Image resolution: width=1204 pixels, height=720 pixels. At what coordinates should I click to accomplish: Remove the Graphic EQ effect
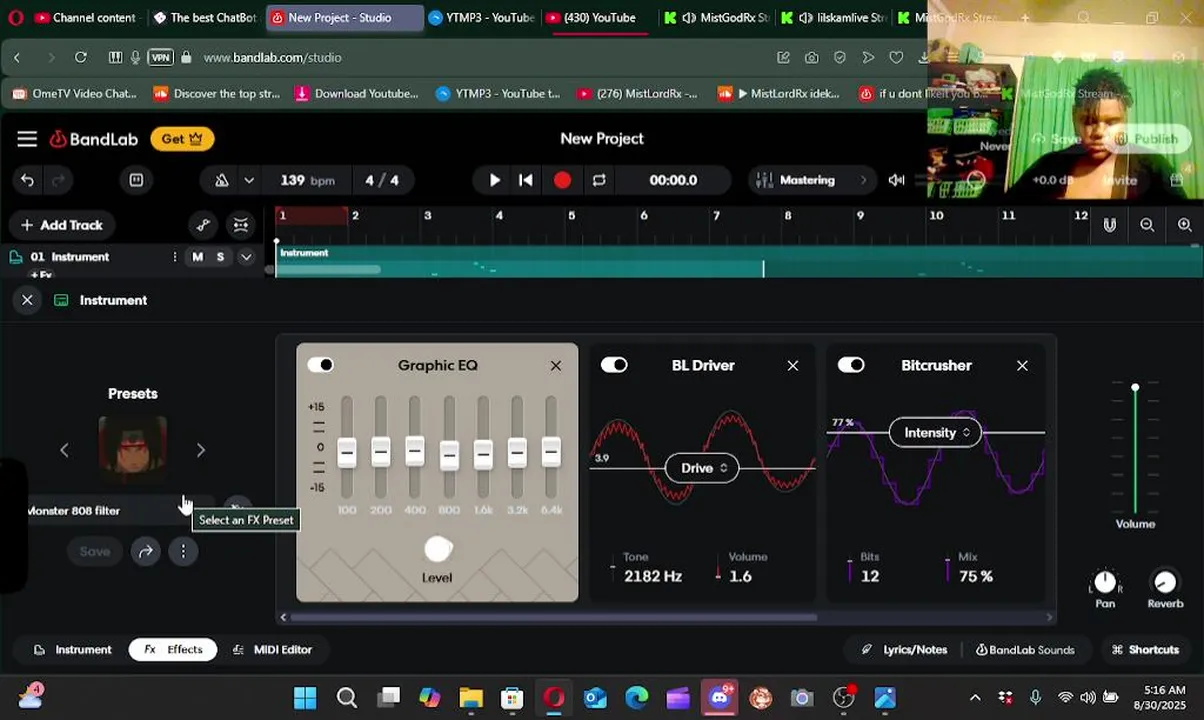[556, 366]
